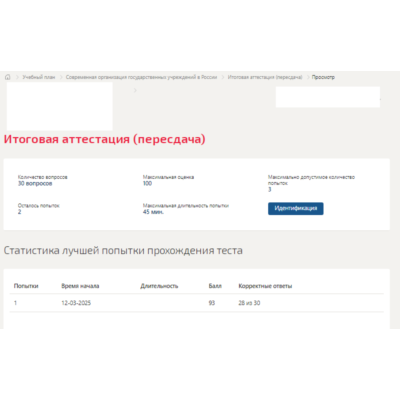Click the Длительность column header
400x400 pixels.
(x=159, y=286)
